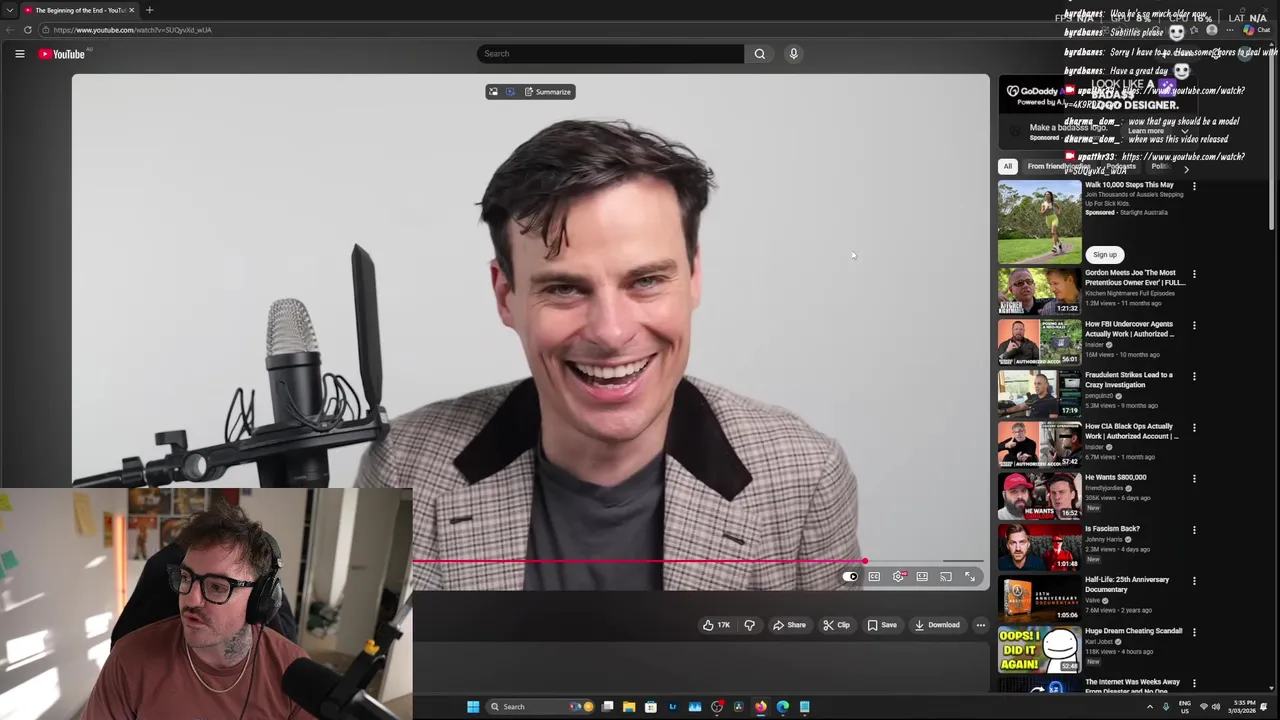This screenshot has height=720, width=1280.
Task: Toggle the autoplay switch in the player
Action: [850, 577]
